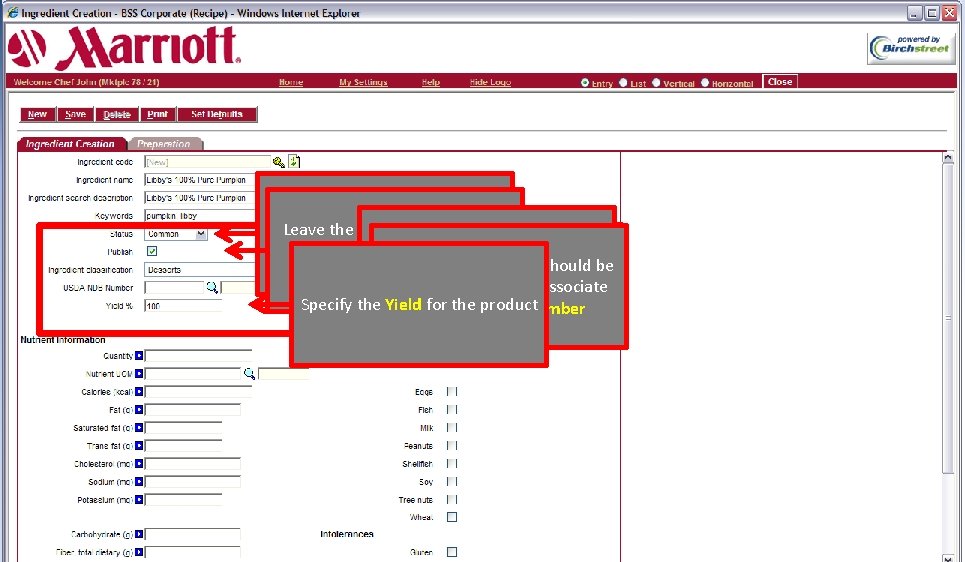Click the blue arrow next to Sodium
Image resolution: width=965 pixels, height=562 pixels.
point(139,481)
